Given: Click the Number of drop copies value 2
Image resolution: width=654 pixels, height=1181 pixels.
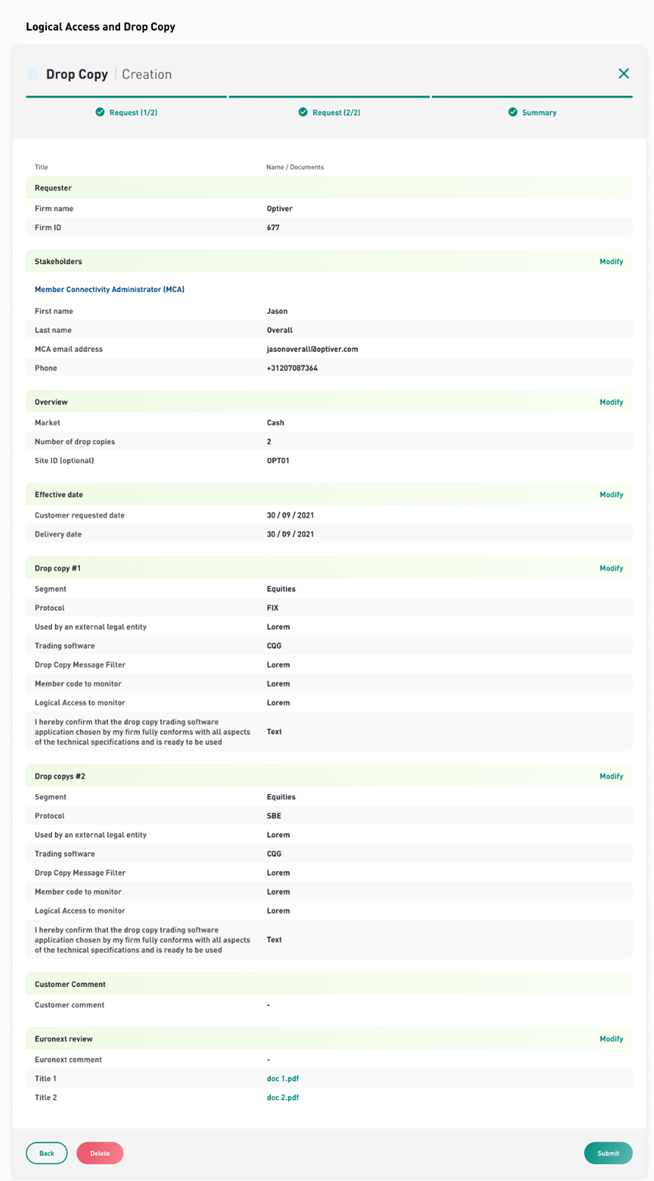Looking at the screenshot, I should (x=269, y=441).
